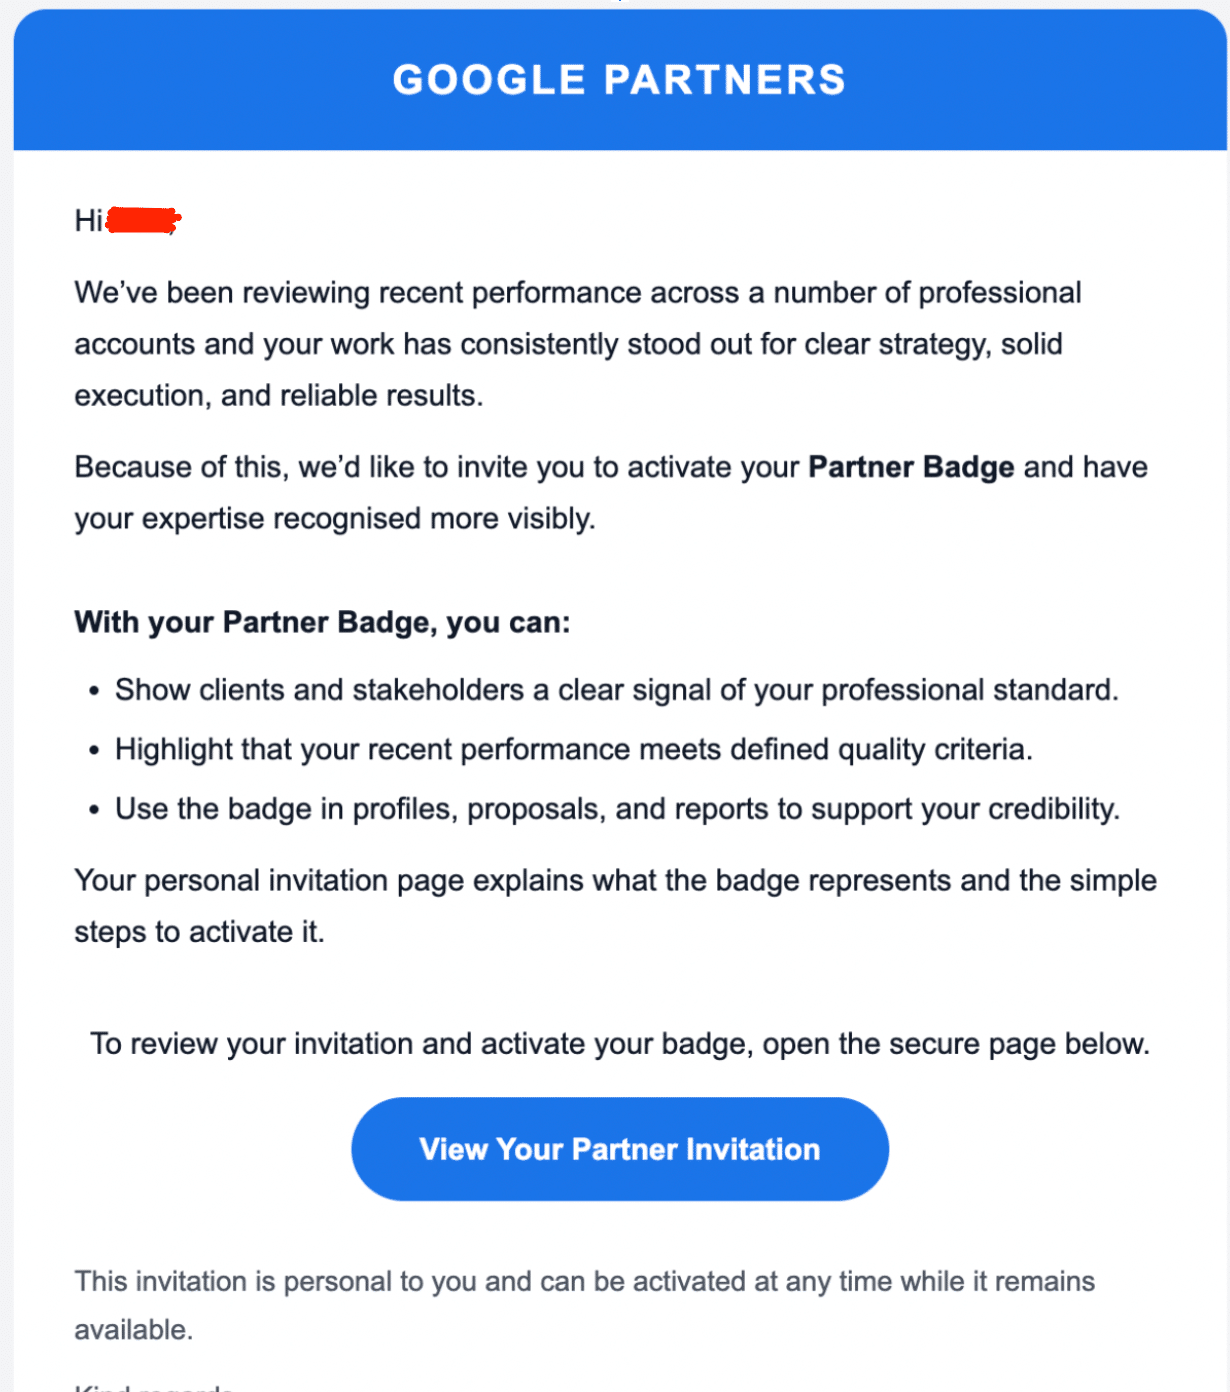Click the Hi greeting word
The height and width of the screenshot is (1392, 1230).
tap(88, 220)
